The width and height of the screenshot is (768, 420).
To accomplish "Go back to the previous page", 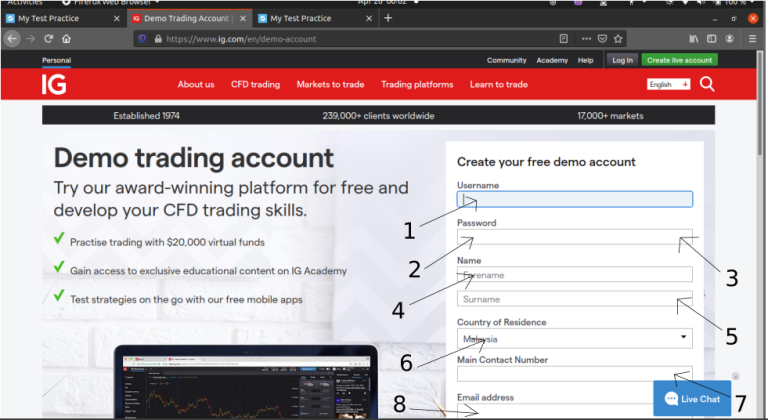I will click(x=12, y=39).
